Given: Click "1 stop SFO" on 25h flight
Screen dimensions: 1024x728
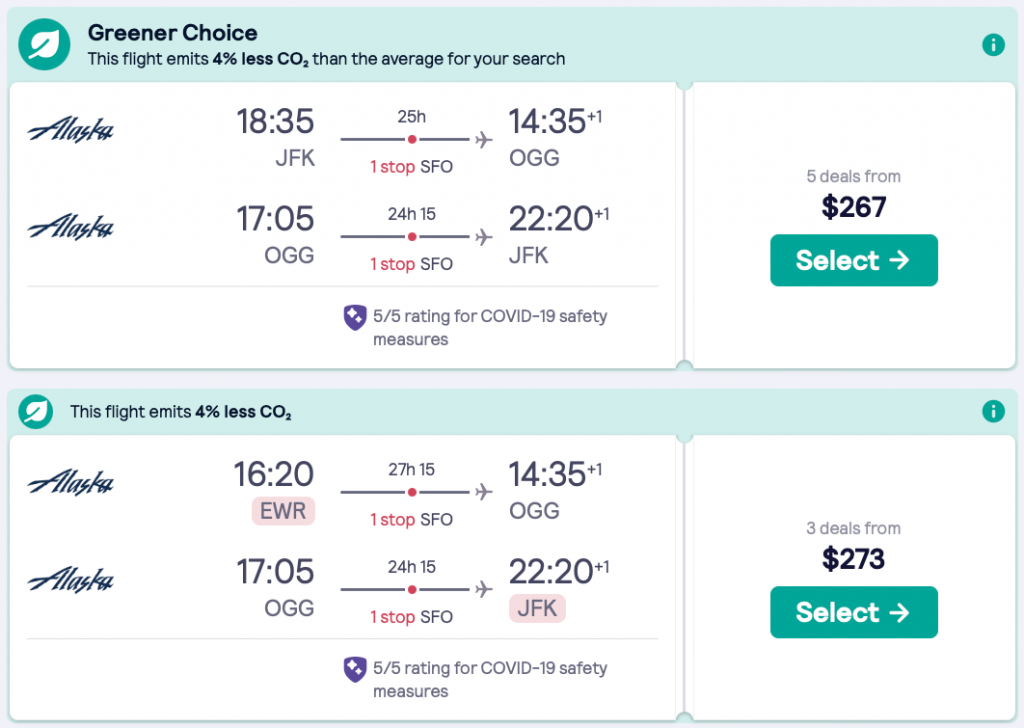Looking at the screenshot, I should pos(411,167).
